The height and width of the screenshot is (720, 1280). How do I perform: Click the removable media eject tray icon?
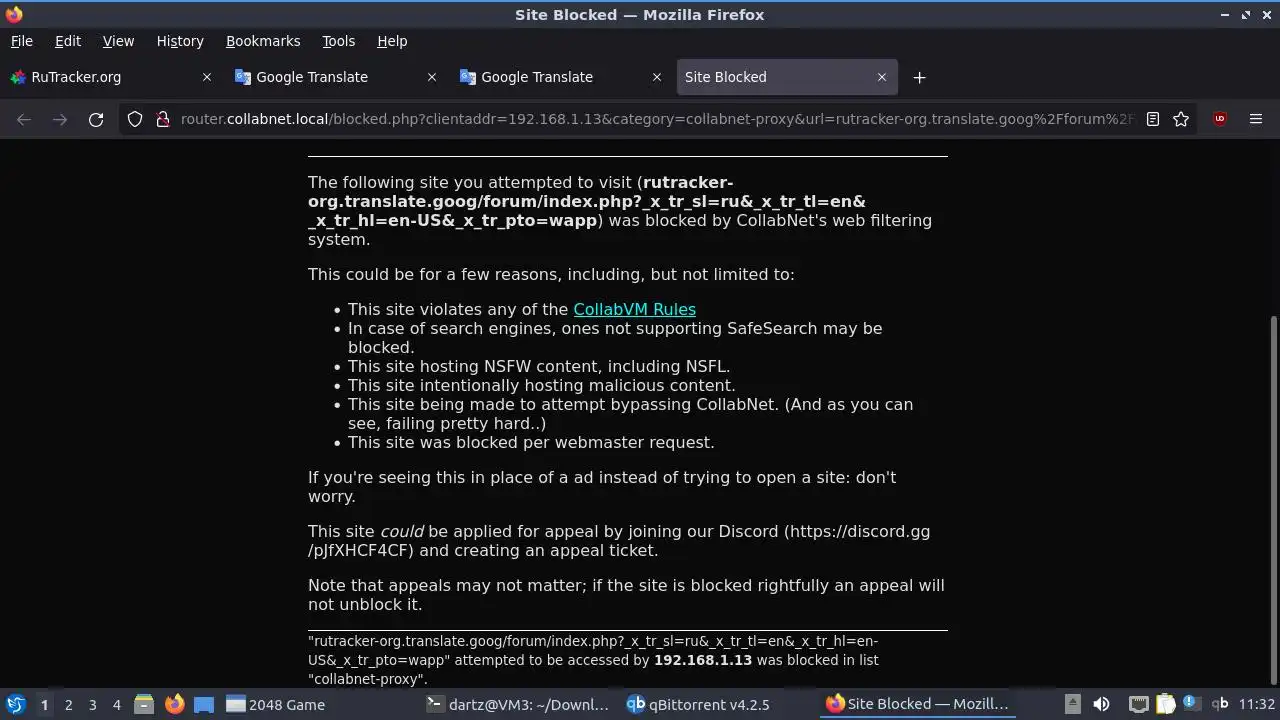[1072, 704]
